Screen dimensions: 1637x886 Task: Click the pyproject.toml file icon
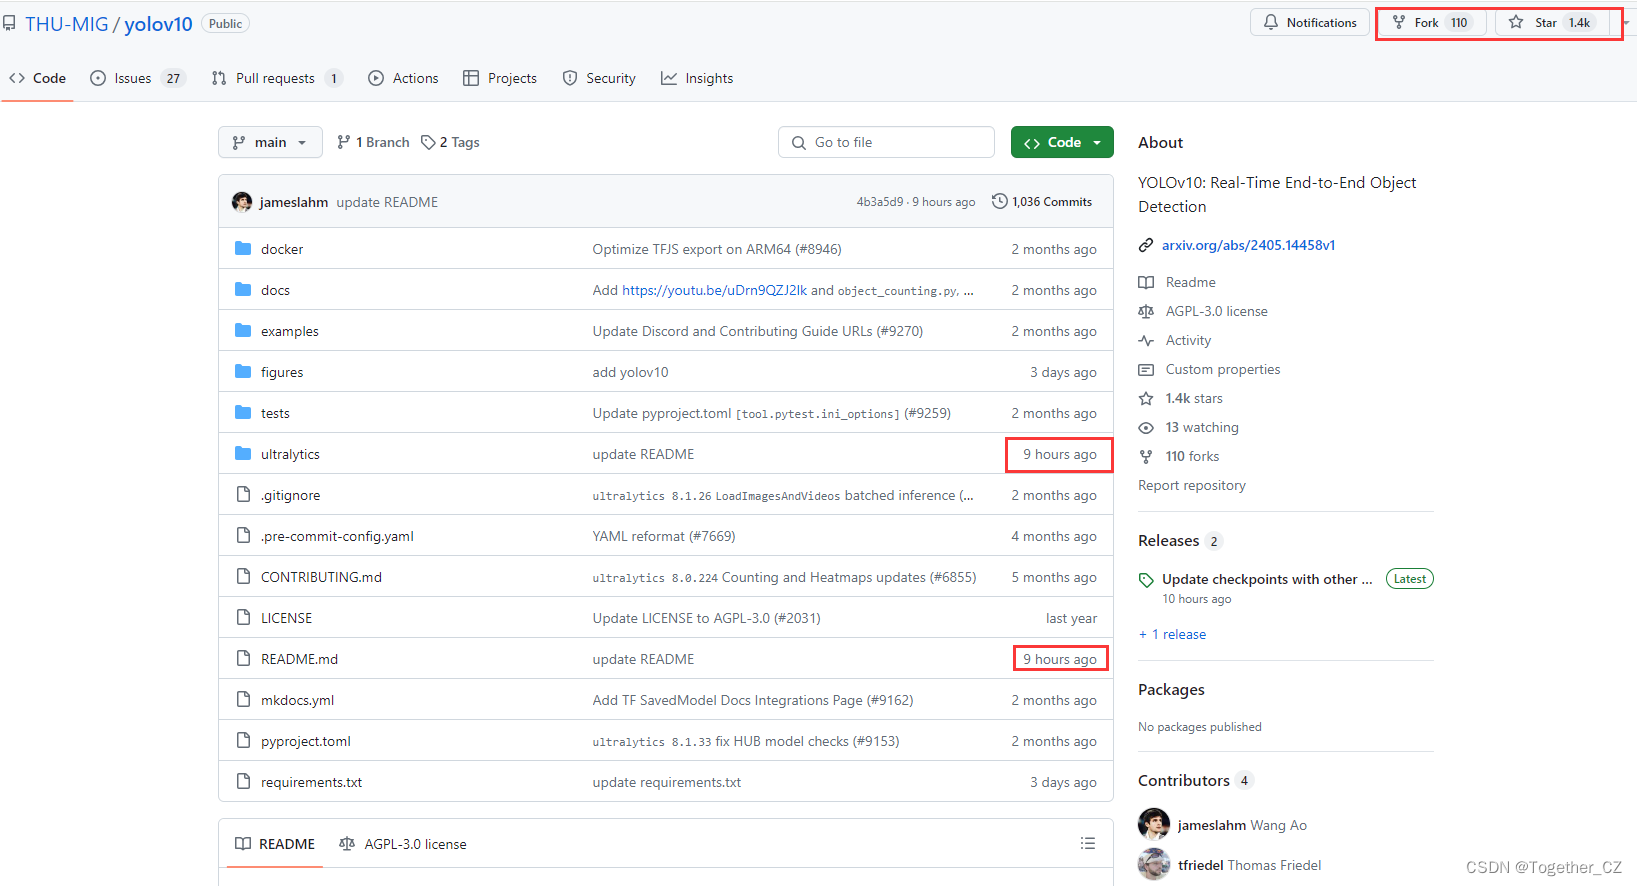coord(243,740)
